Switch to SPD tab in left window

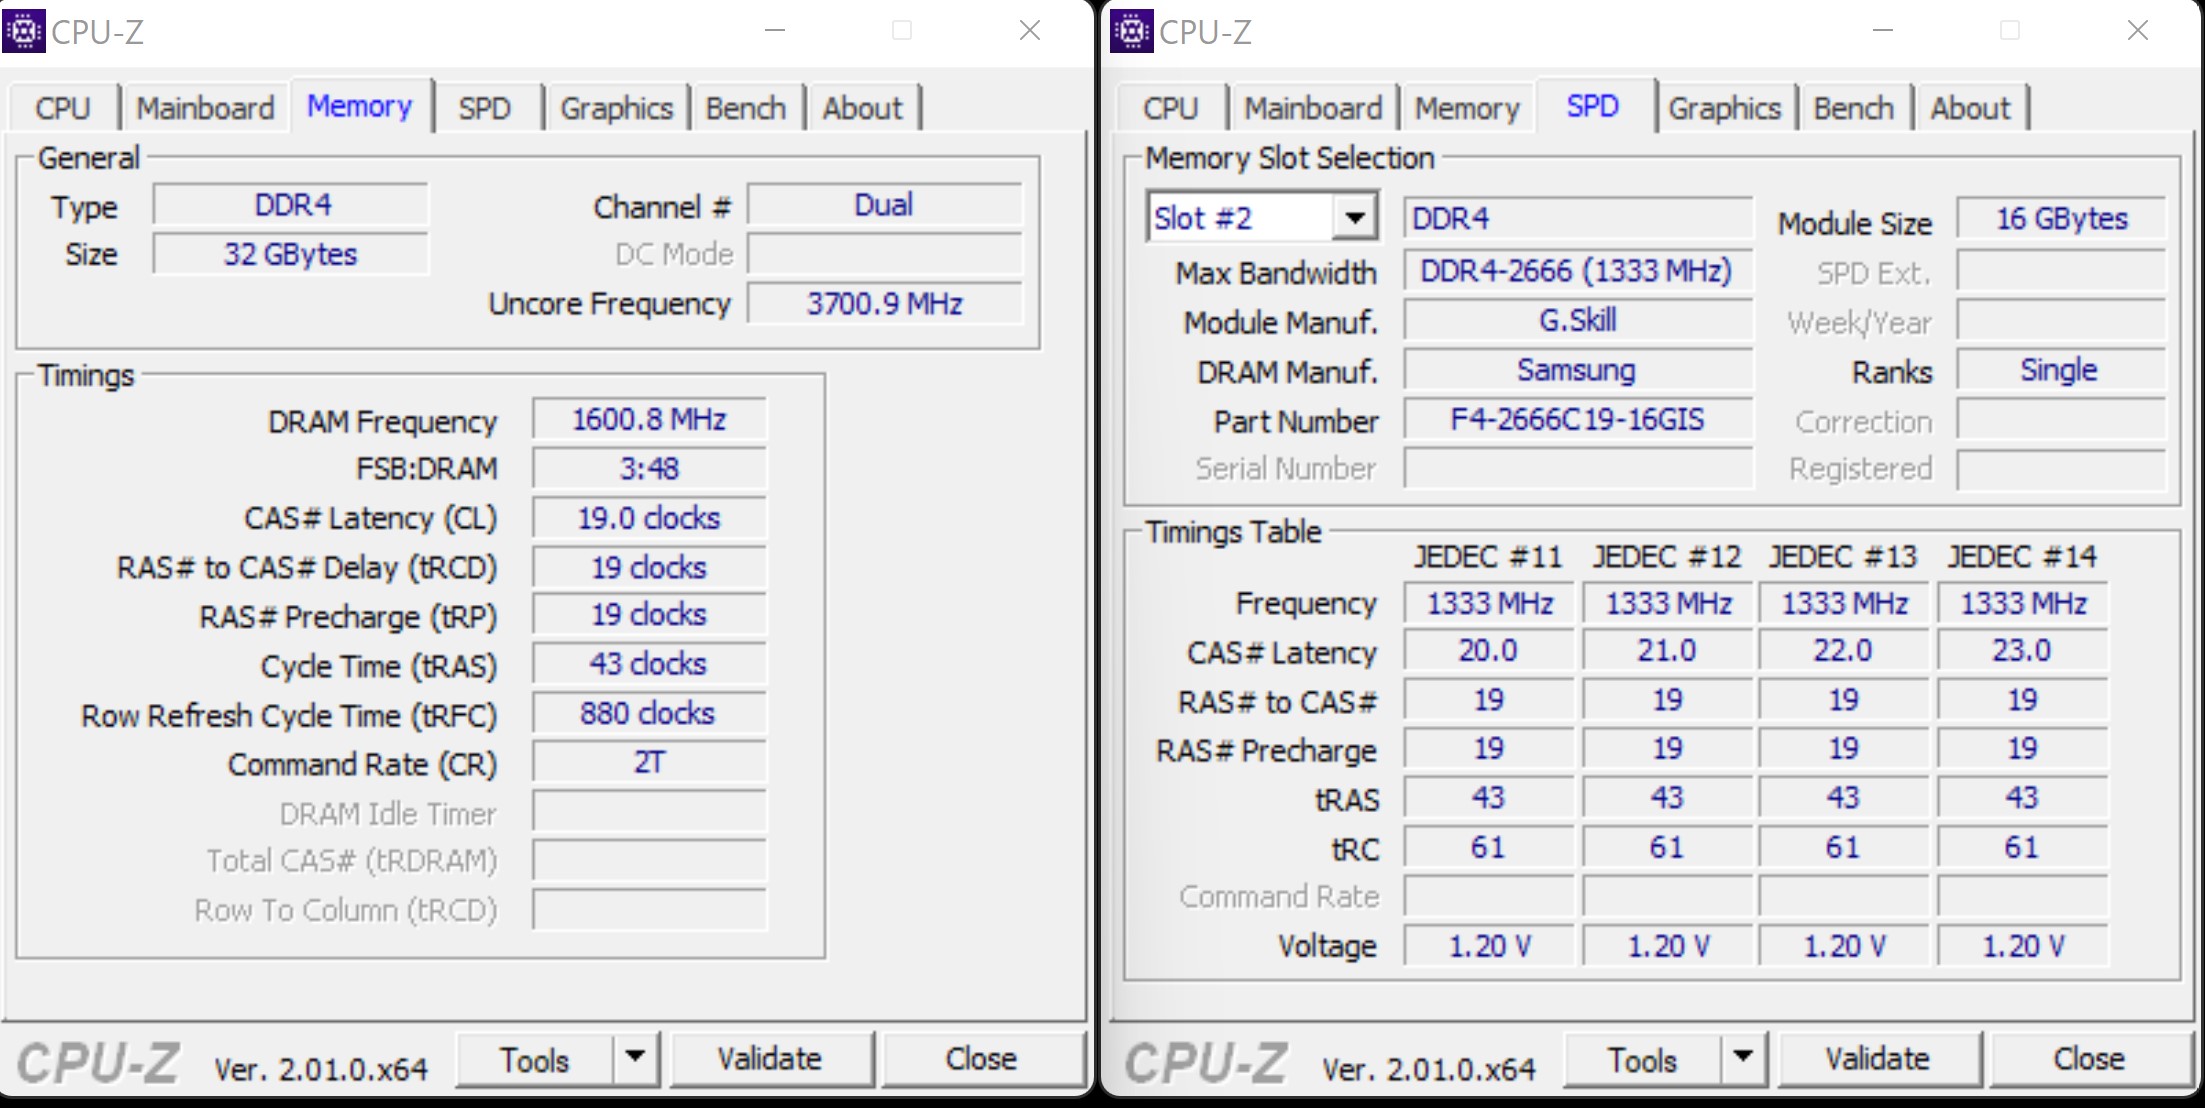(x=485, y=108)
